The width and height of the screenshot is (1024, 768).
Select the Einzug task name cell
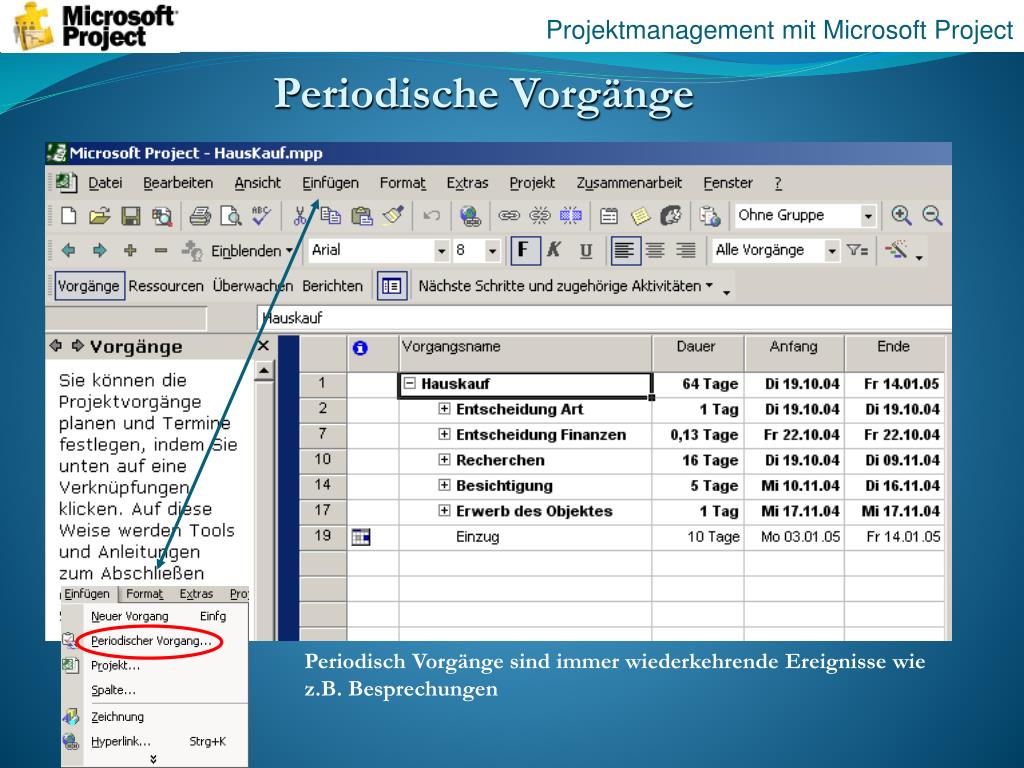coord(525,537)
